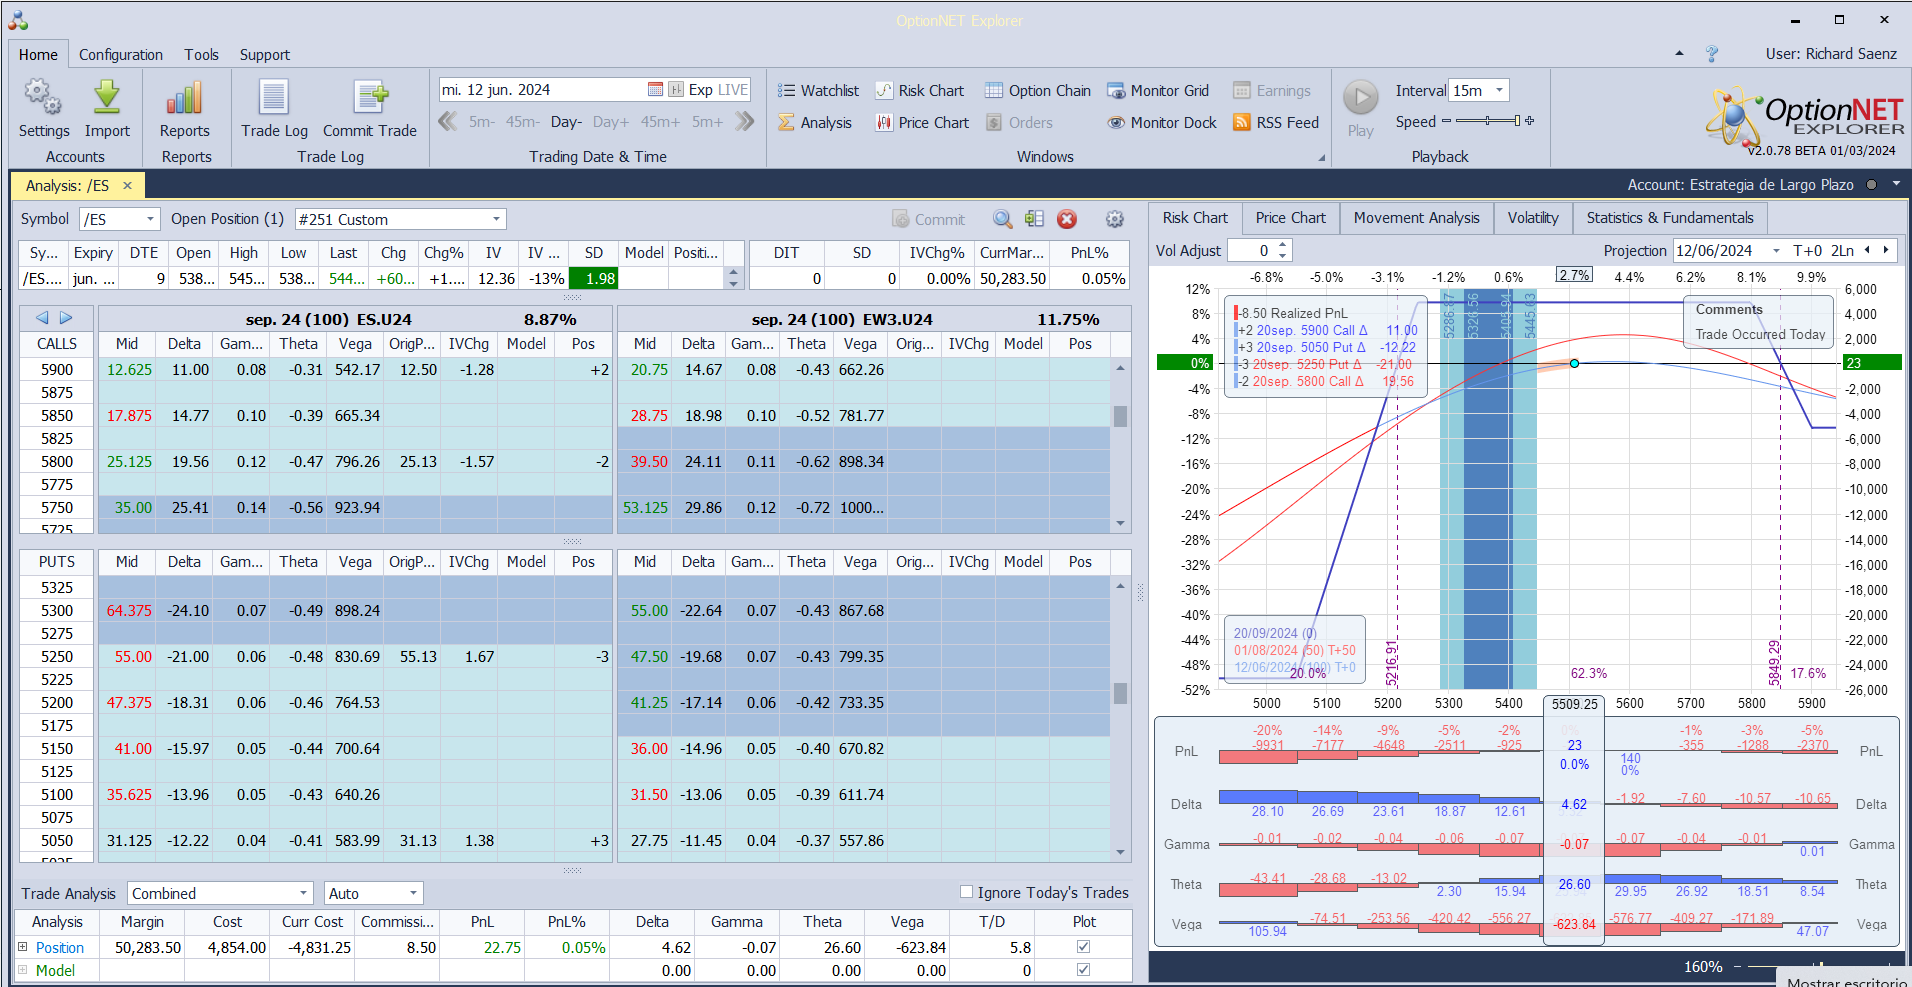Expand the Model analysis row
Viewport: 1912px width, 987px height.
(x=23, y=970)
